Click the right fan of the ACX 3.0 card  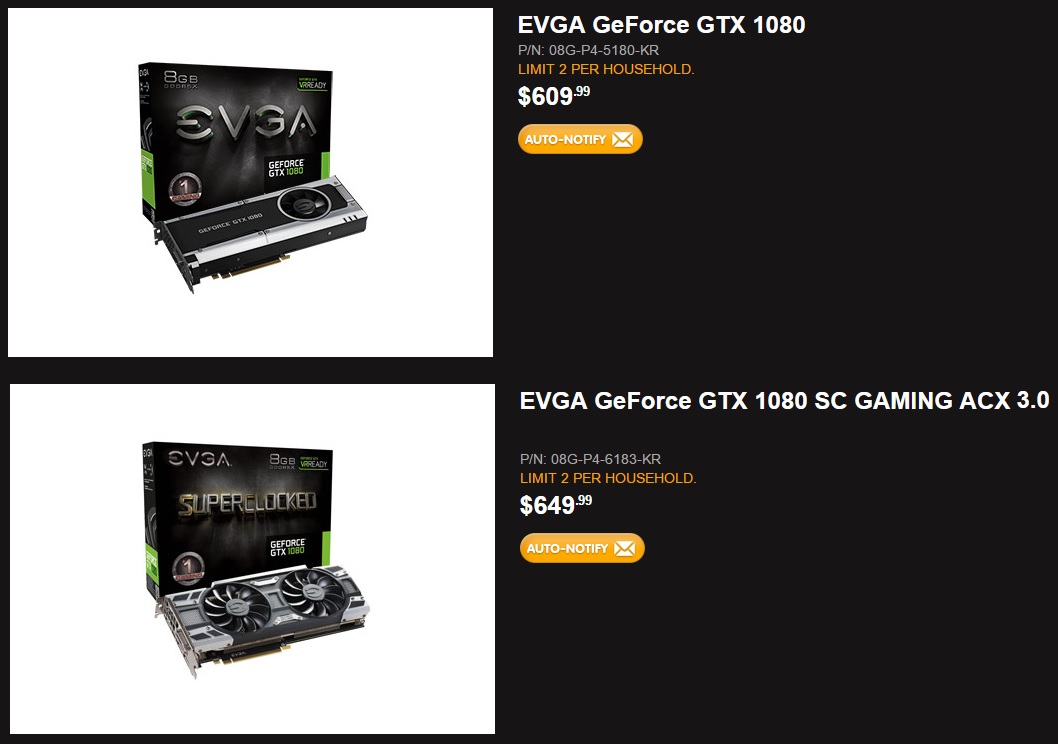coord(313,591)
